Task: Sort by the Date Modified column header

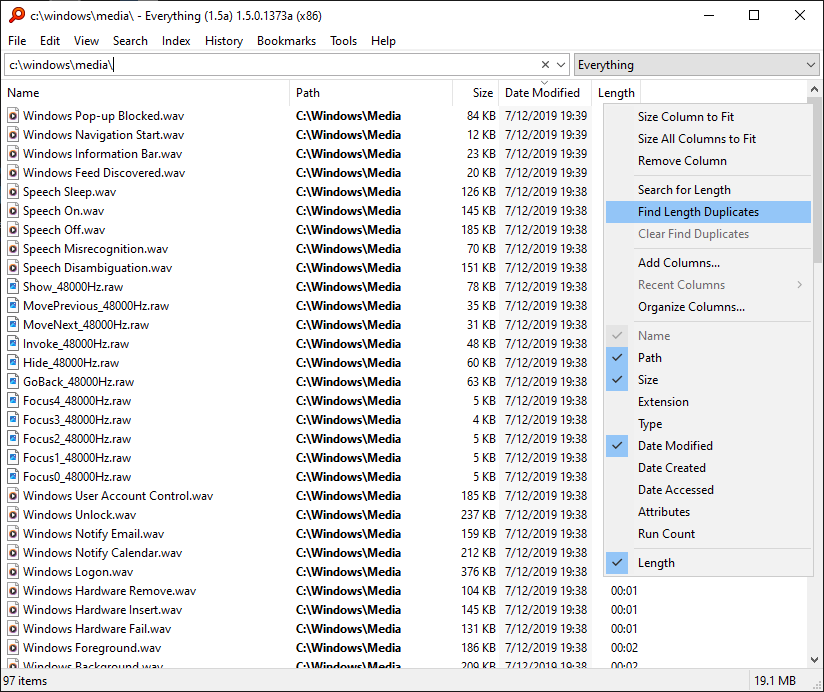Action: (545, 93)
